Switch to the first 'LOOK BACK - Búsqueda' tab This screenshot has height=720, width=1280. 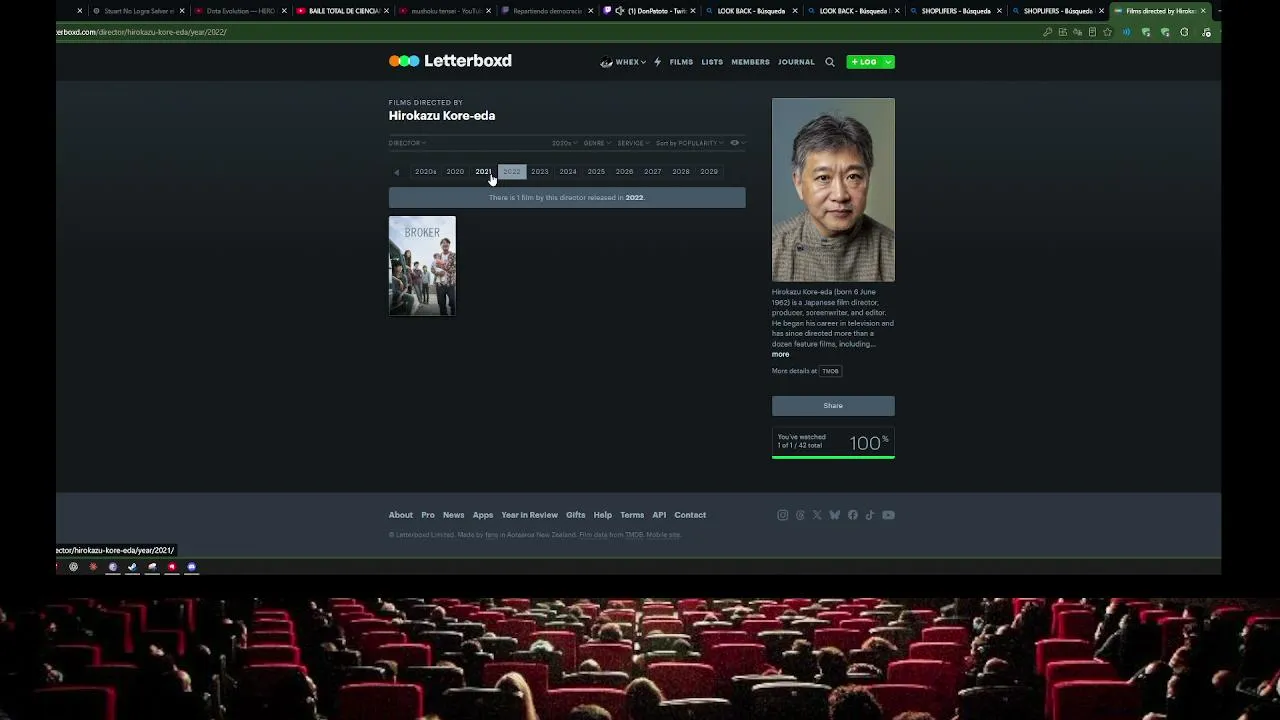click(750, 11)
